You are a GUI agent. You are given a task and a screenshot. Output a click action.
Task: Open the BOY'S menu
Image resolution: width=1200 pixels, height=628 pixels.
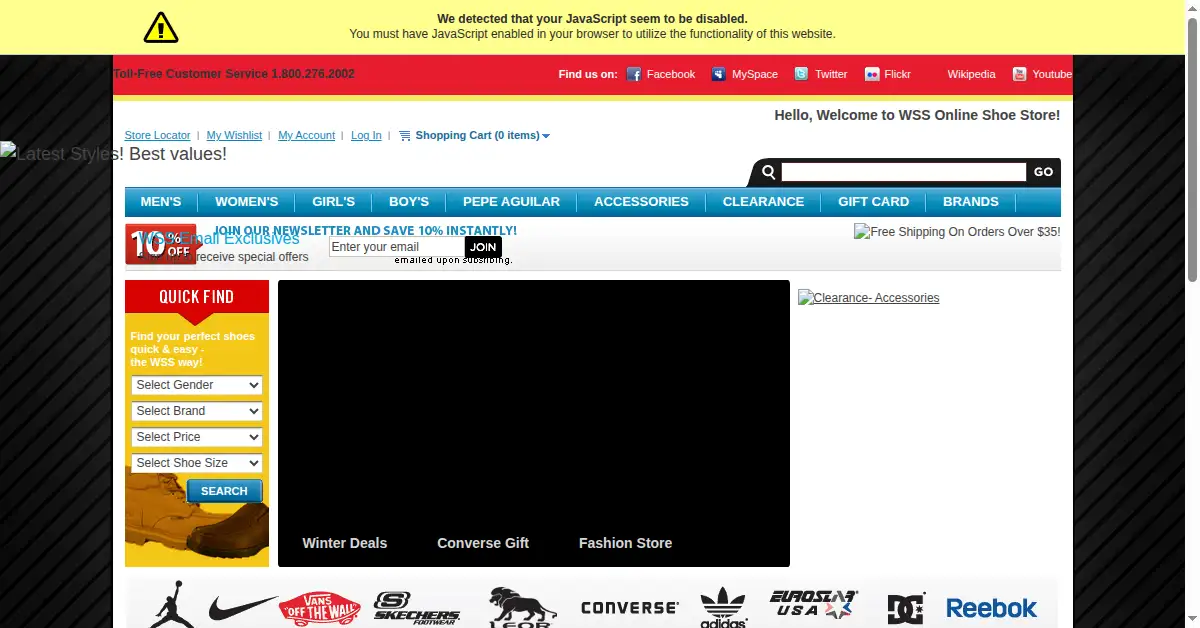pos(409,201)
